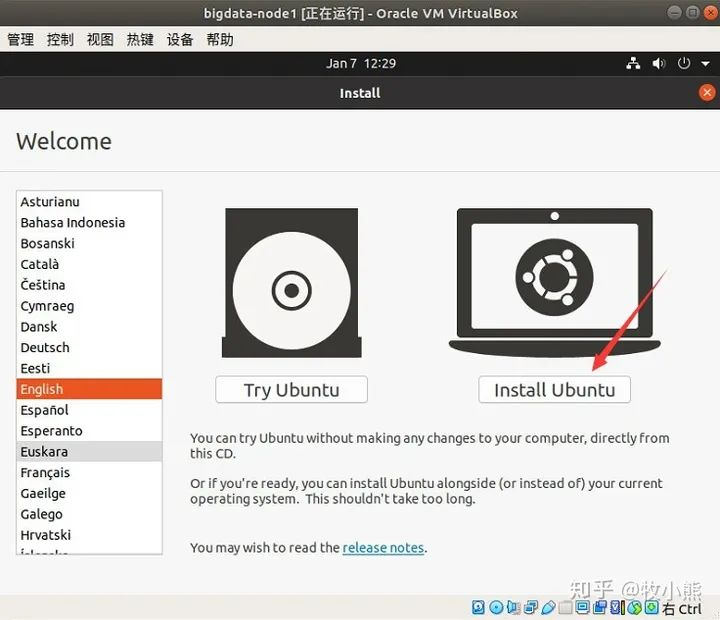Click the keyboard capture green arrow icon
Screen dimensions: 720x620
point(652,607)
